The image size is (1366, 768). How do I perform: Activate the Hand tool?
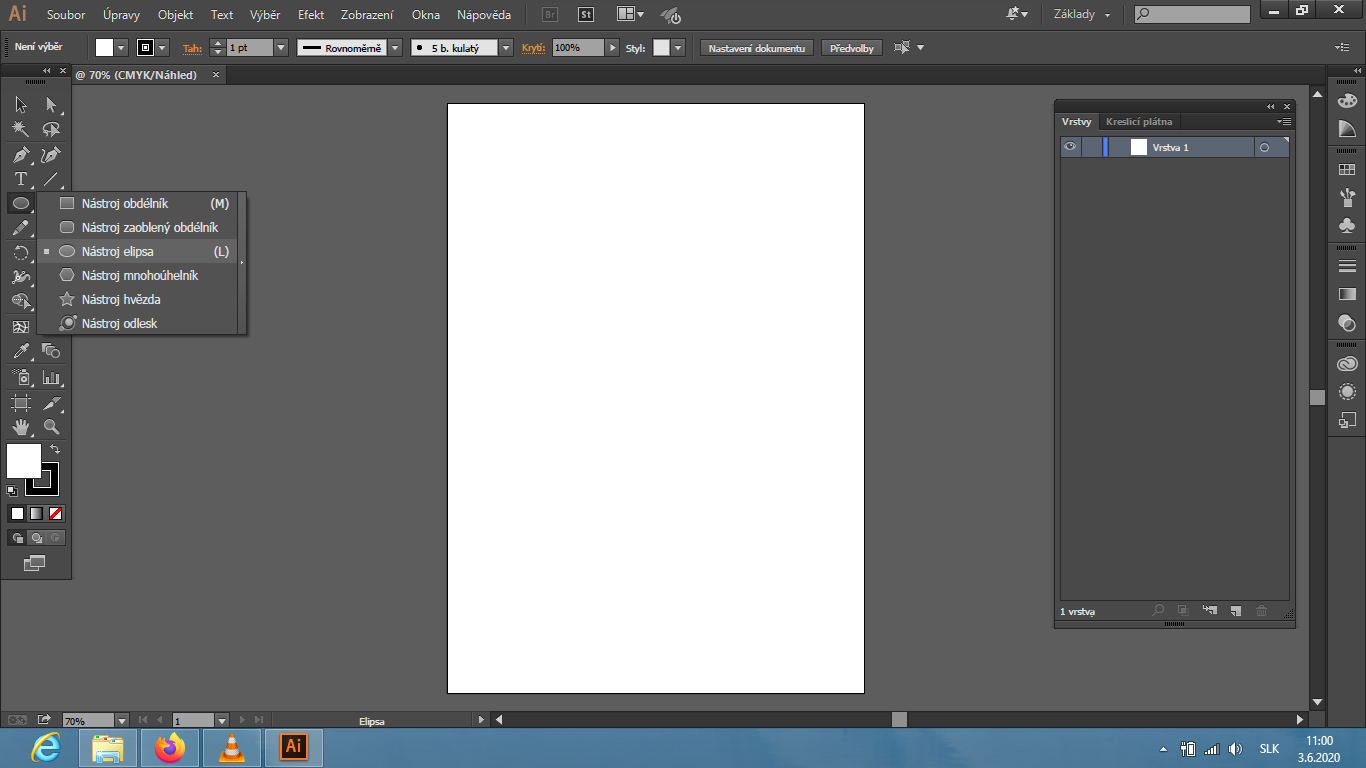click(20, 427)
